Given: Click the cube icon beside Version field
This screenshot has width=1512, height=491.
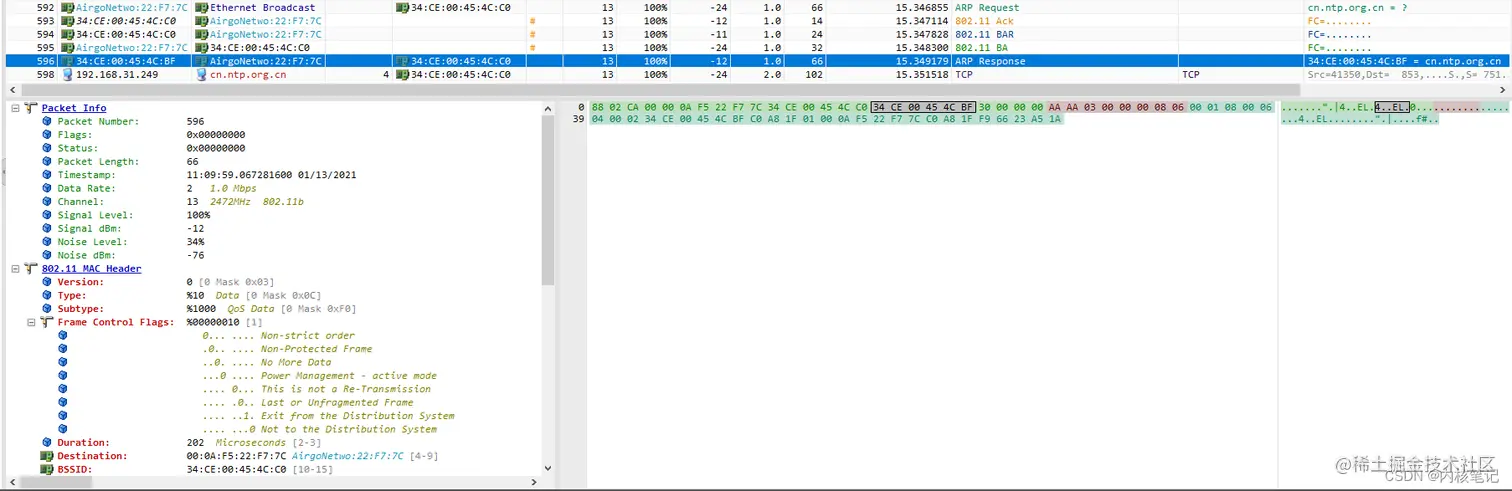Looking at the screenshot, I should point(47,282).
